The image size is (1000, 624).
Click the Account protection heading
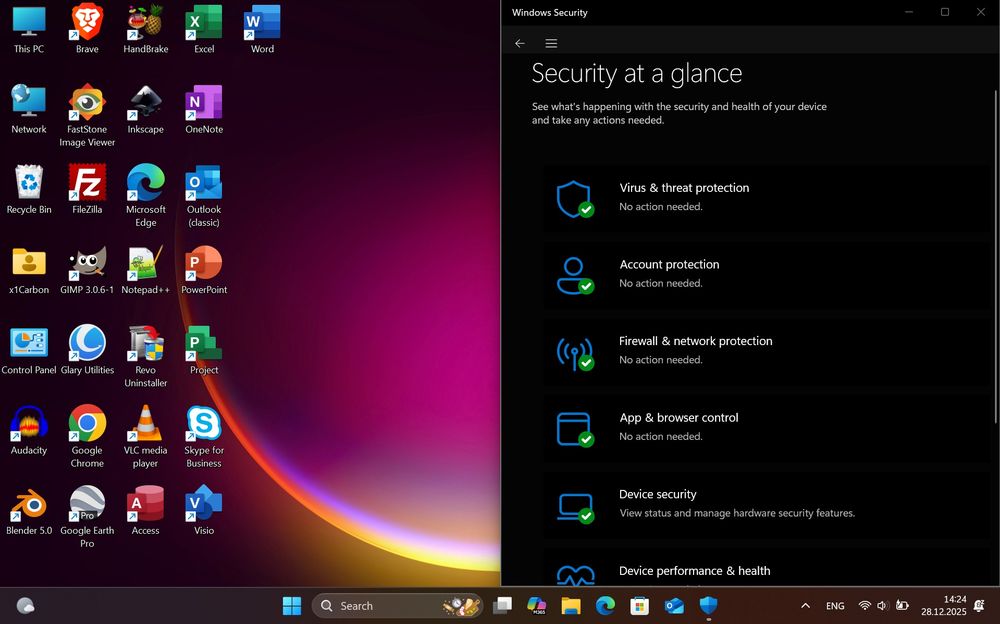tap(669, 264)
